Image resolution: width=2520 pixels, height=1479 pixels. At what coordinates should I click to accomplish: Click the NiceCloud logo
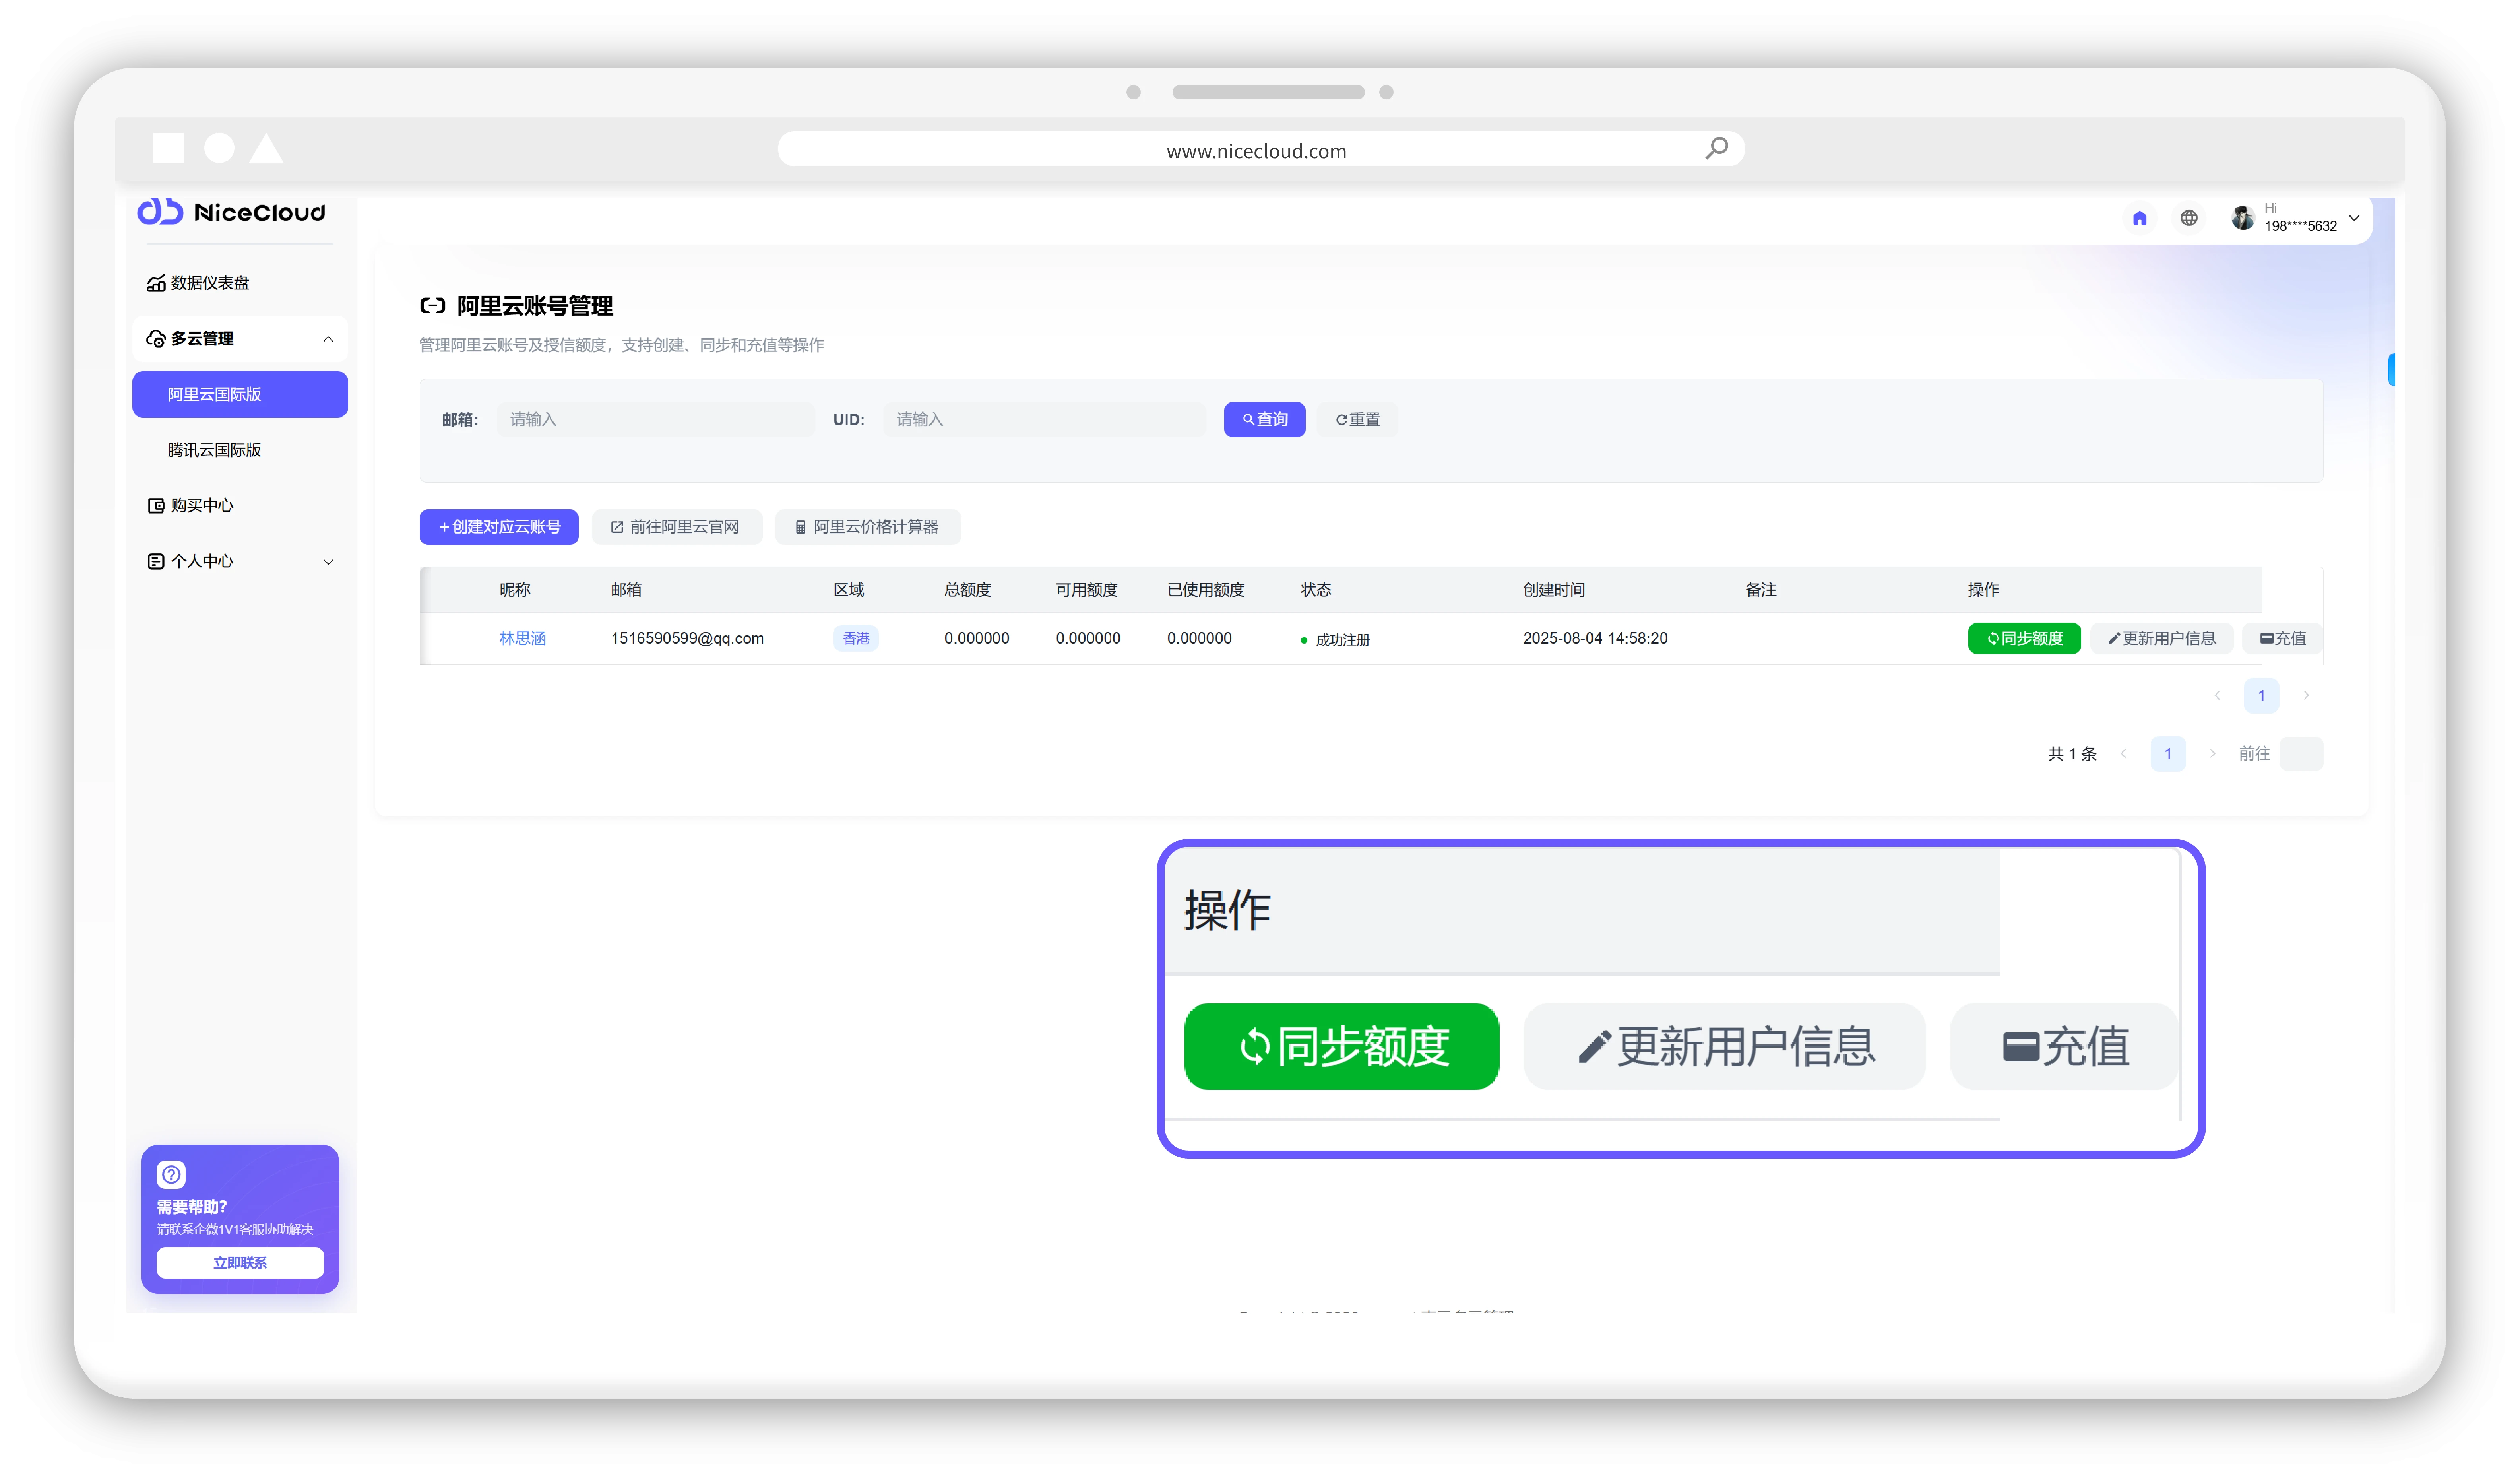coord(231,212)
